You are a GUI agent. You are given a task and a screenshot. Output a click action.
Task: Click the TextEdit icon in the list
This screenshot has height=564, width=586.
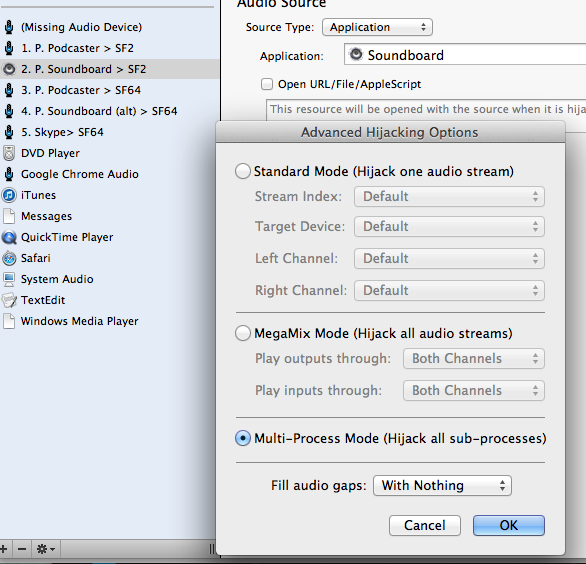point(9,300)
